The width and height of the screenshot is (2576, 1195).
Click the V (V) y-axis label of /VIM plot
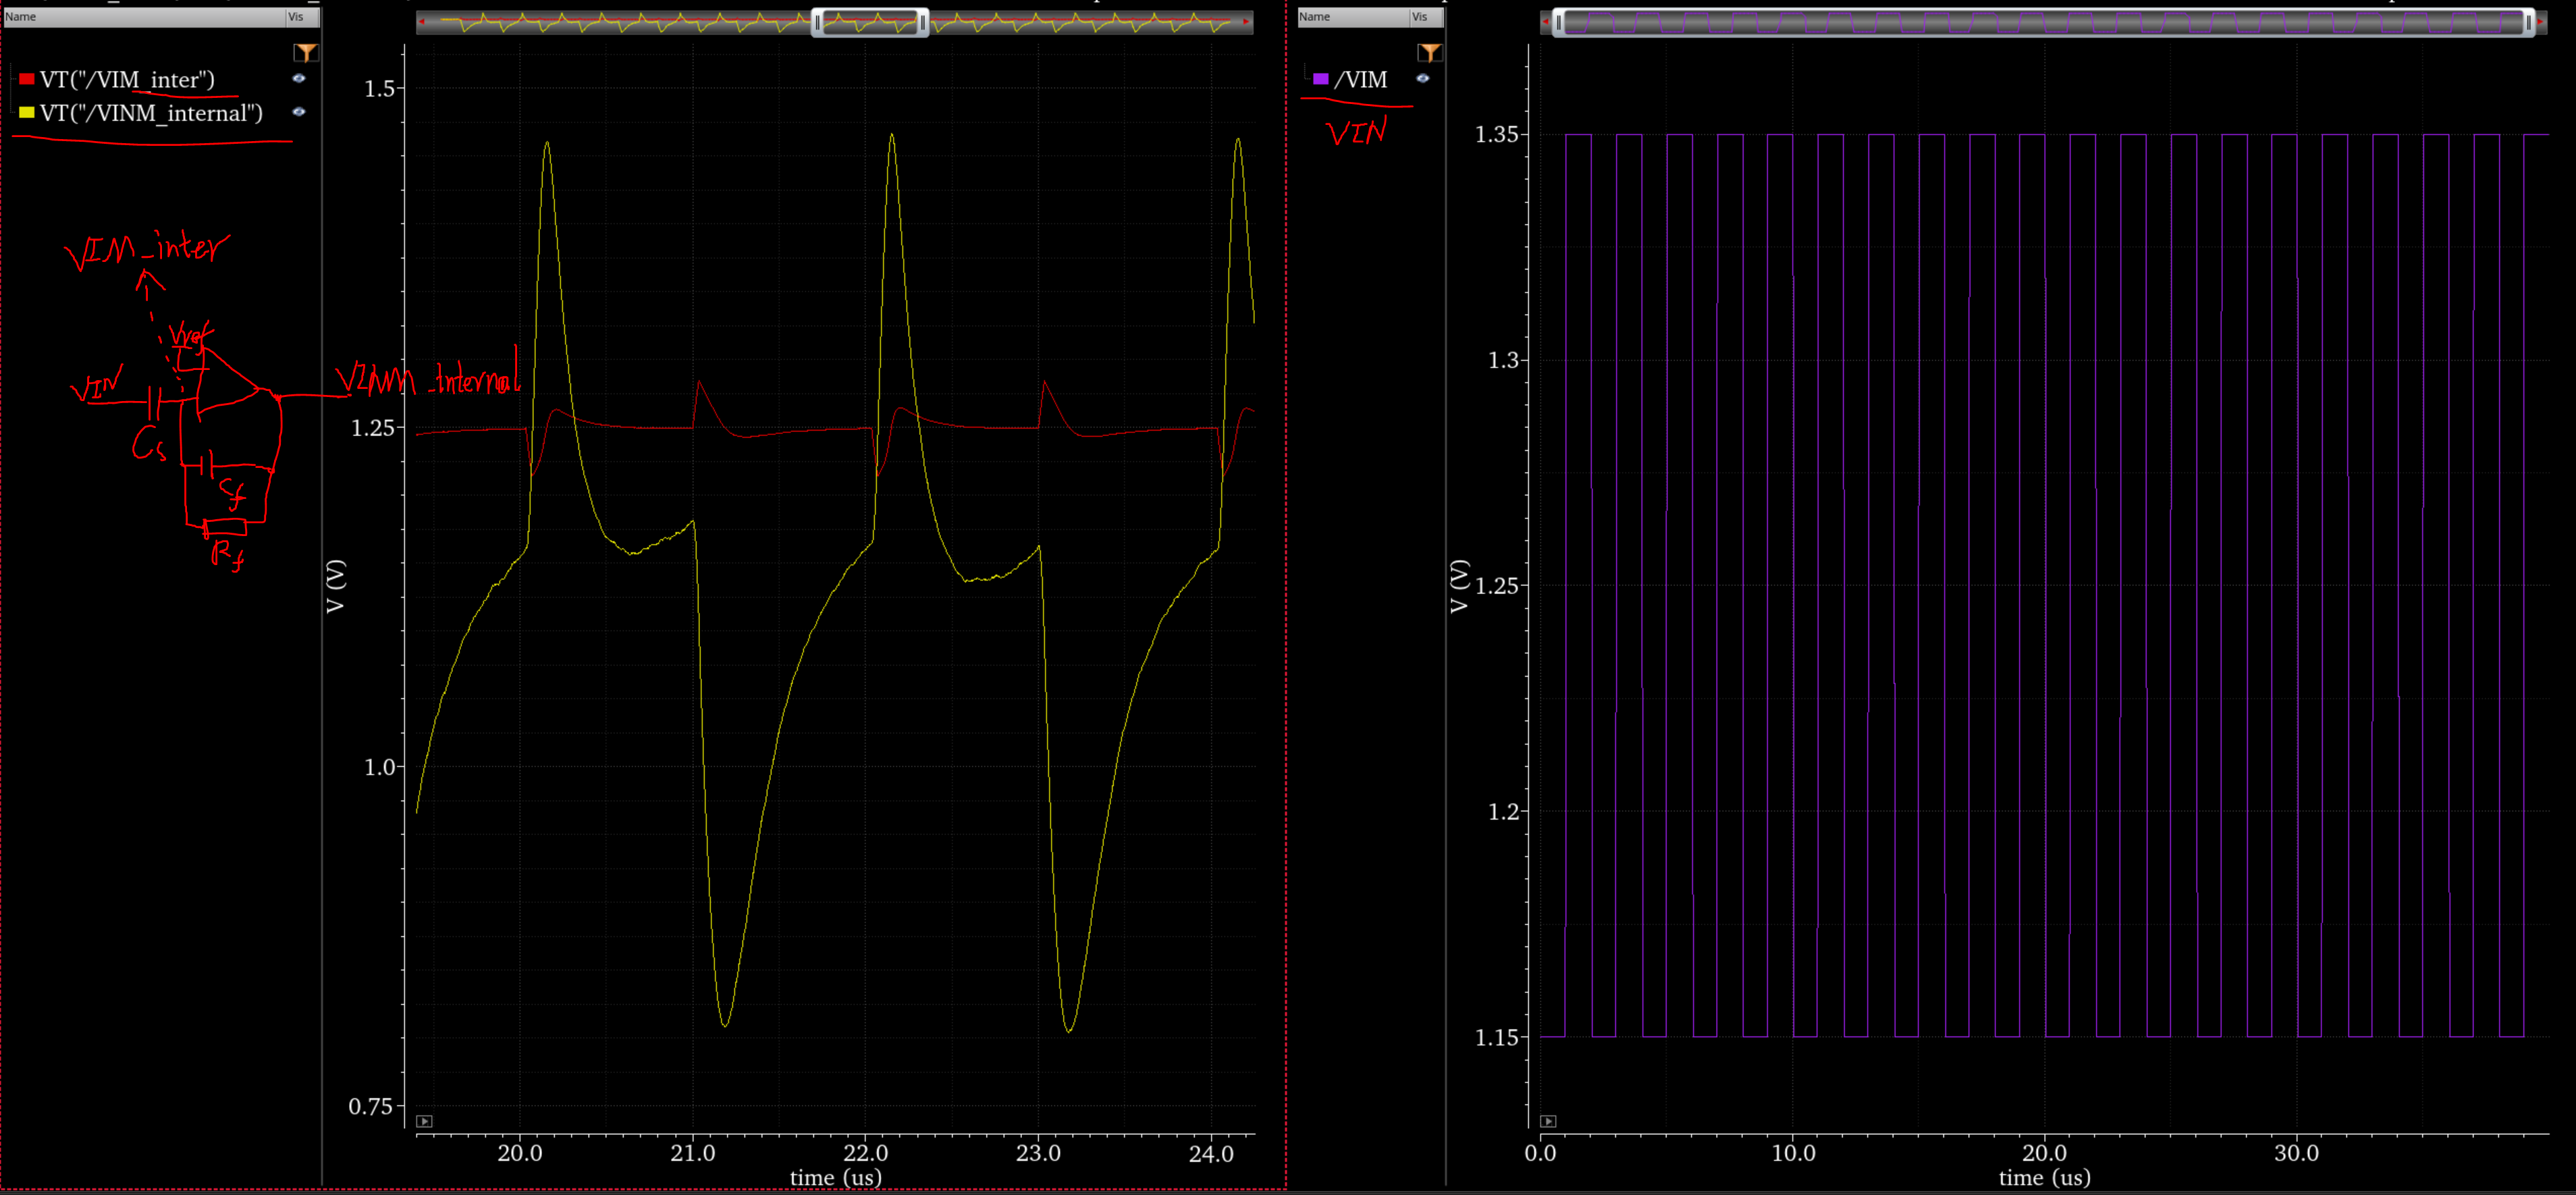(x=1459, y=586)
